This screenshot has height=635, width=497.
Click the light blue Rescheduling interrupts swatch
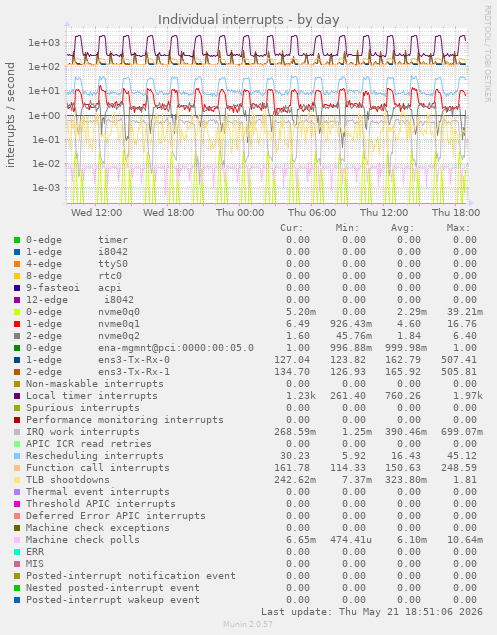pyautogui.click(x=17, y=456)
